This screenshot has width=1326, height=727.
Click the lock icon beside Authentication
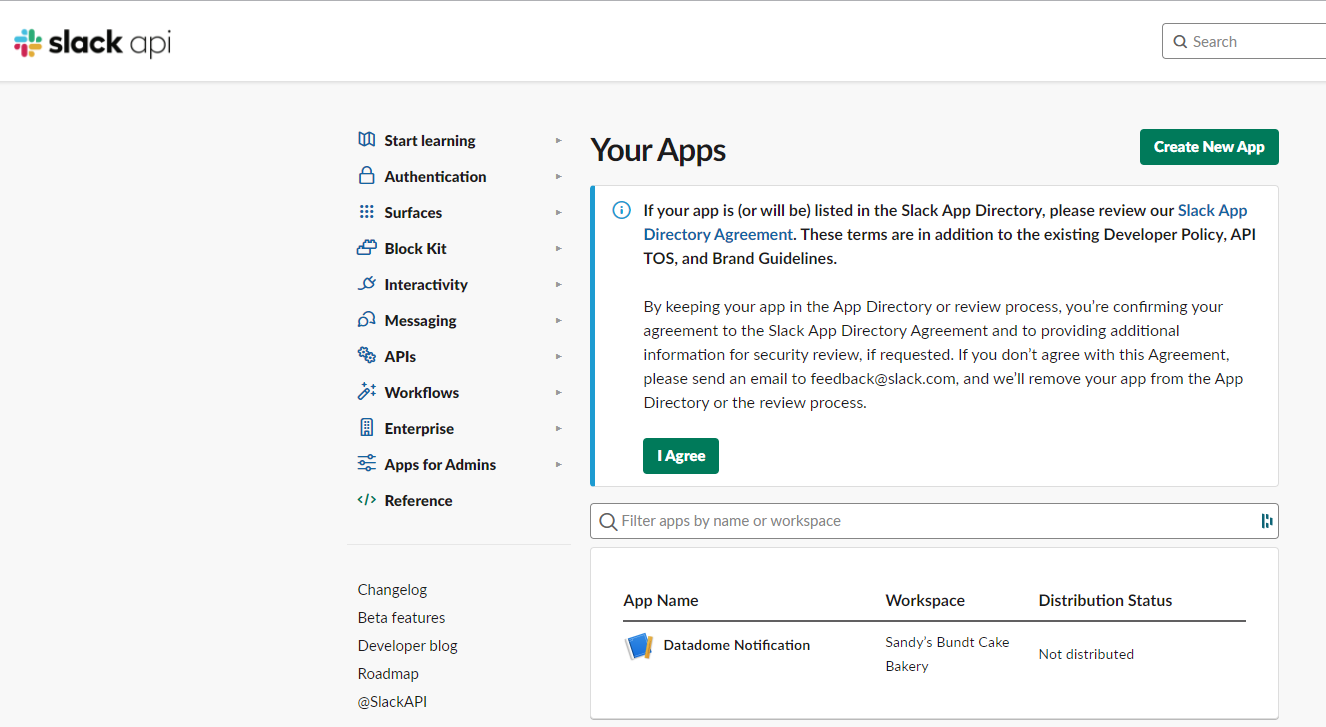click(367, 176)
